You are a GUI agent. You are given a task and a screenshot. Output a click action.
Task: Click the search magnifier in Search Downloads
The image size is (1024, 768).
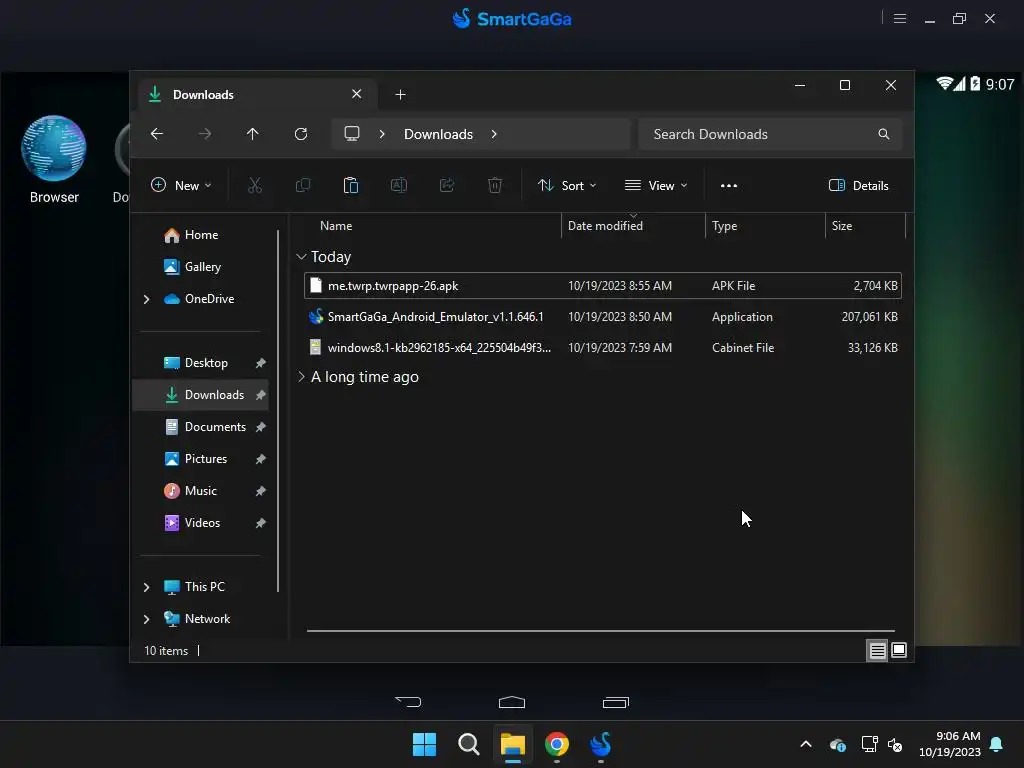(884, 134)
